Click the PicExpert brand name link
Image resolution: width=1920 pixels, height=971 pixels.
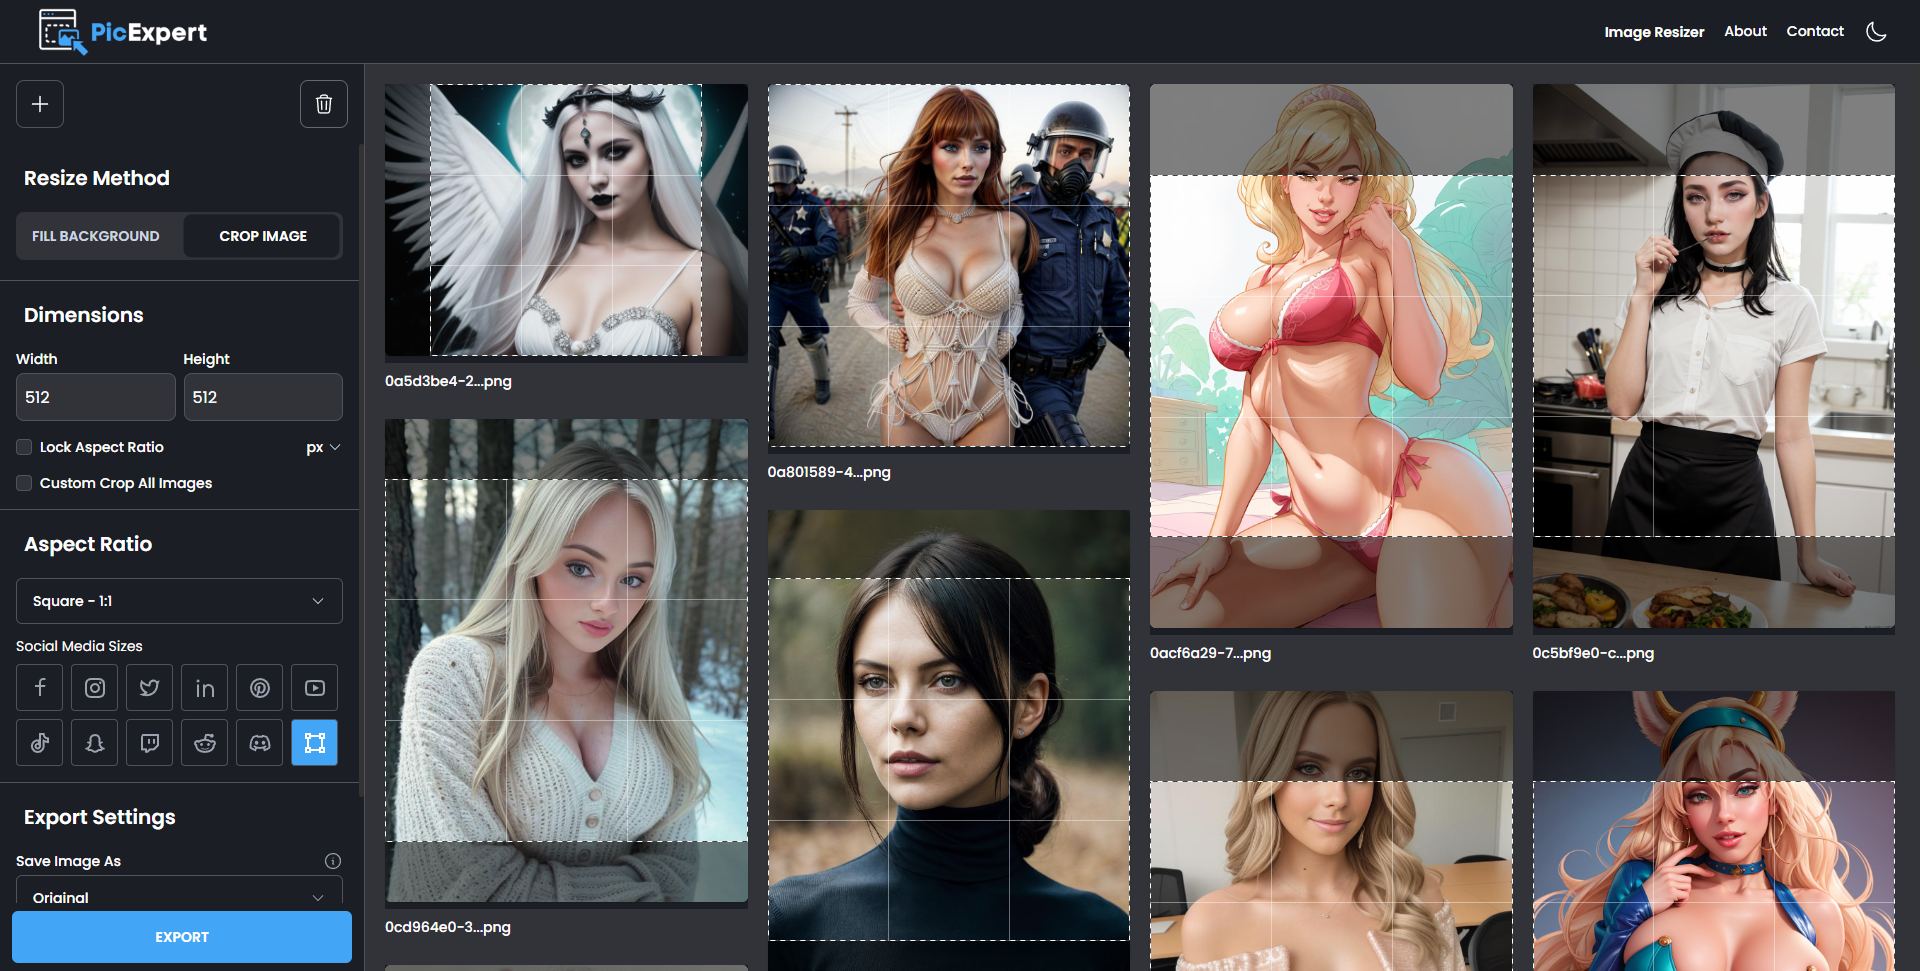coord(149,32)
